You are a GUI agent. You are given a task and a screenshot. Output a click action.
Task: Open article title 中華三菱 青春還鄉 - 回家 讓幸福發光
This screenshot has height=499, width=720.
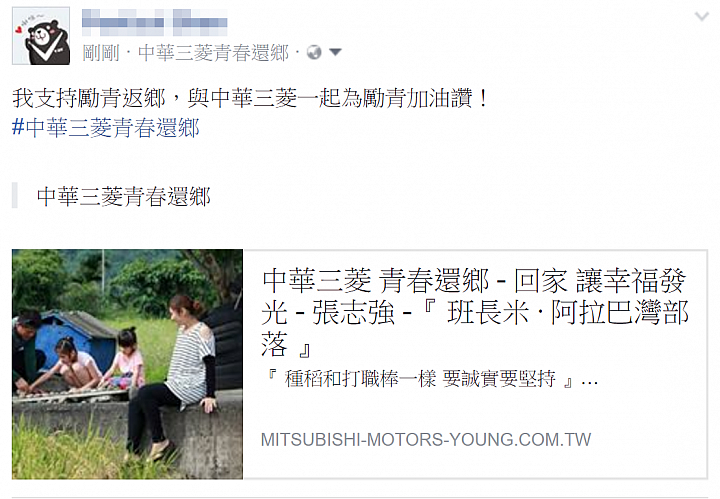tap(474, 297)
